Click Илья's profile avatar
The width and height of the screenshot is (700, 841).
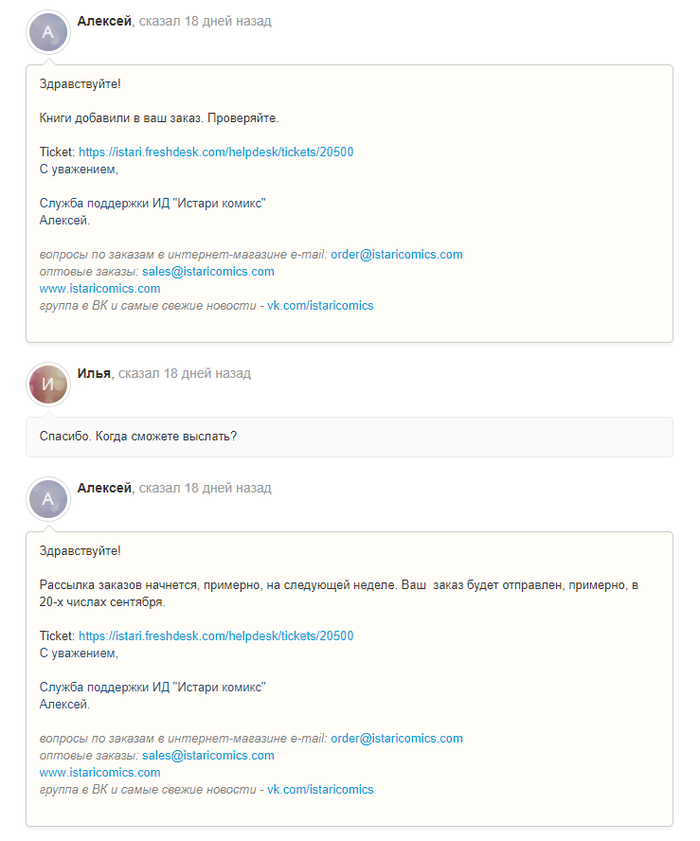pyautogui.click(x=48, y=384)
